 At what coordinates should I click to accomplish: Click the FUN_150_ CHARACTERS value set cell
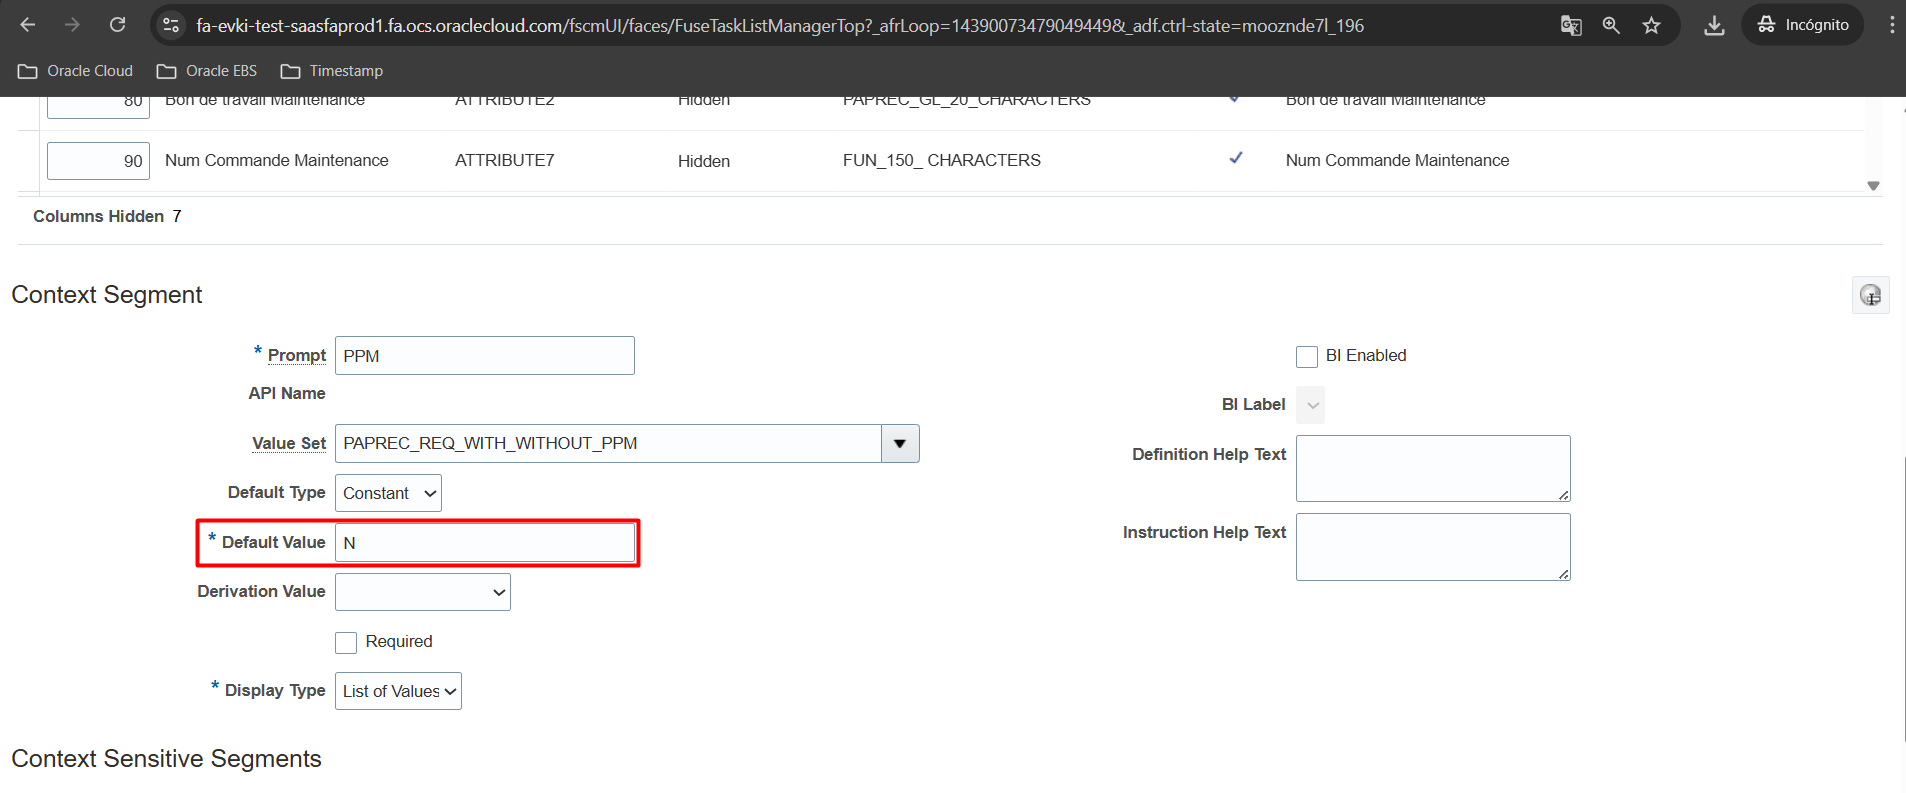[942, 160]
